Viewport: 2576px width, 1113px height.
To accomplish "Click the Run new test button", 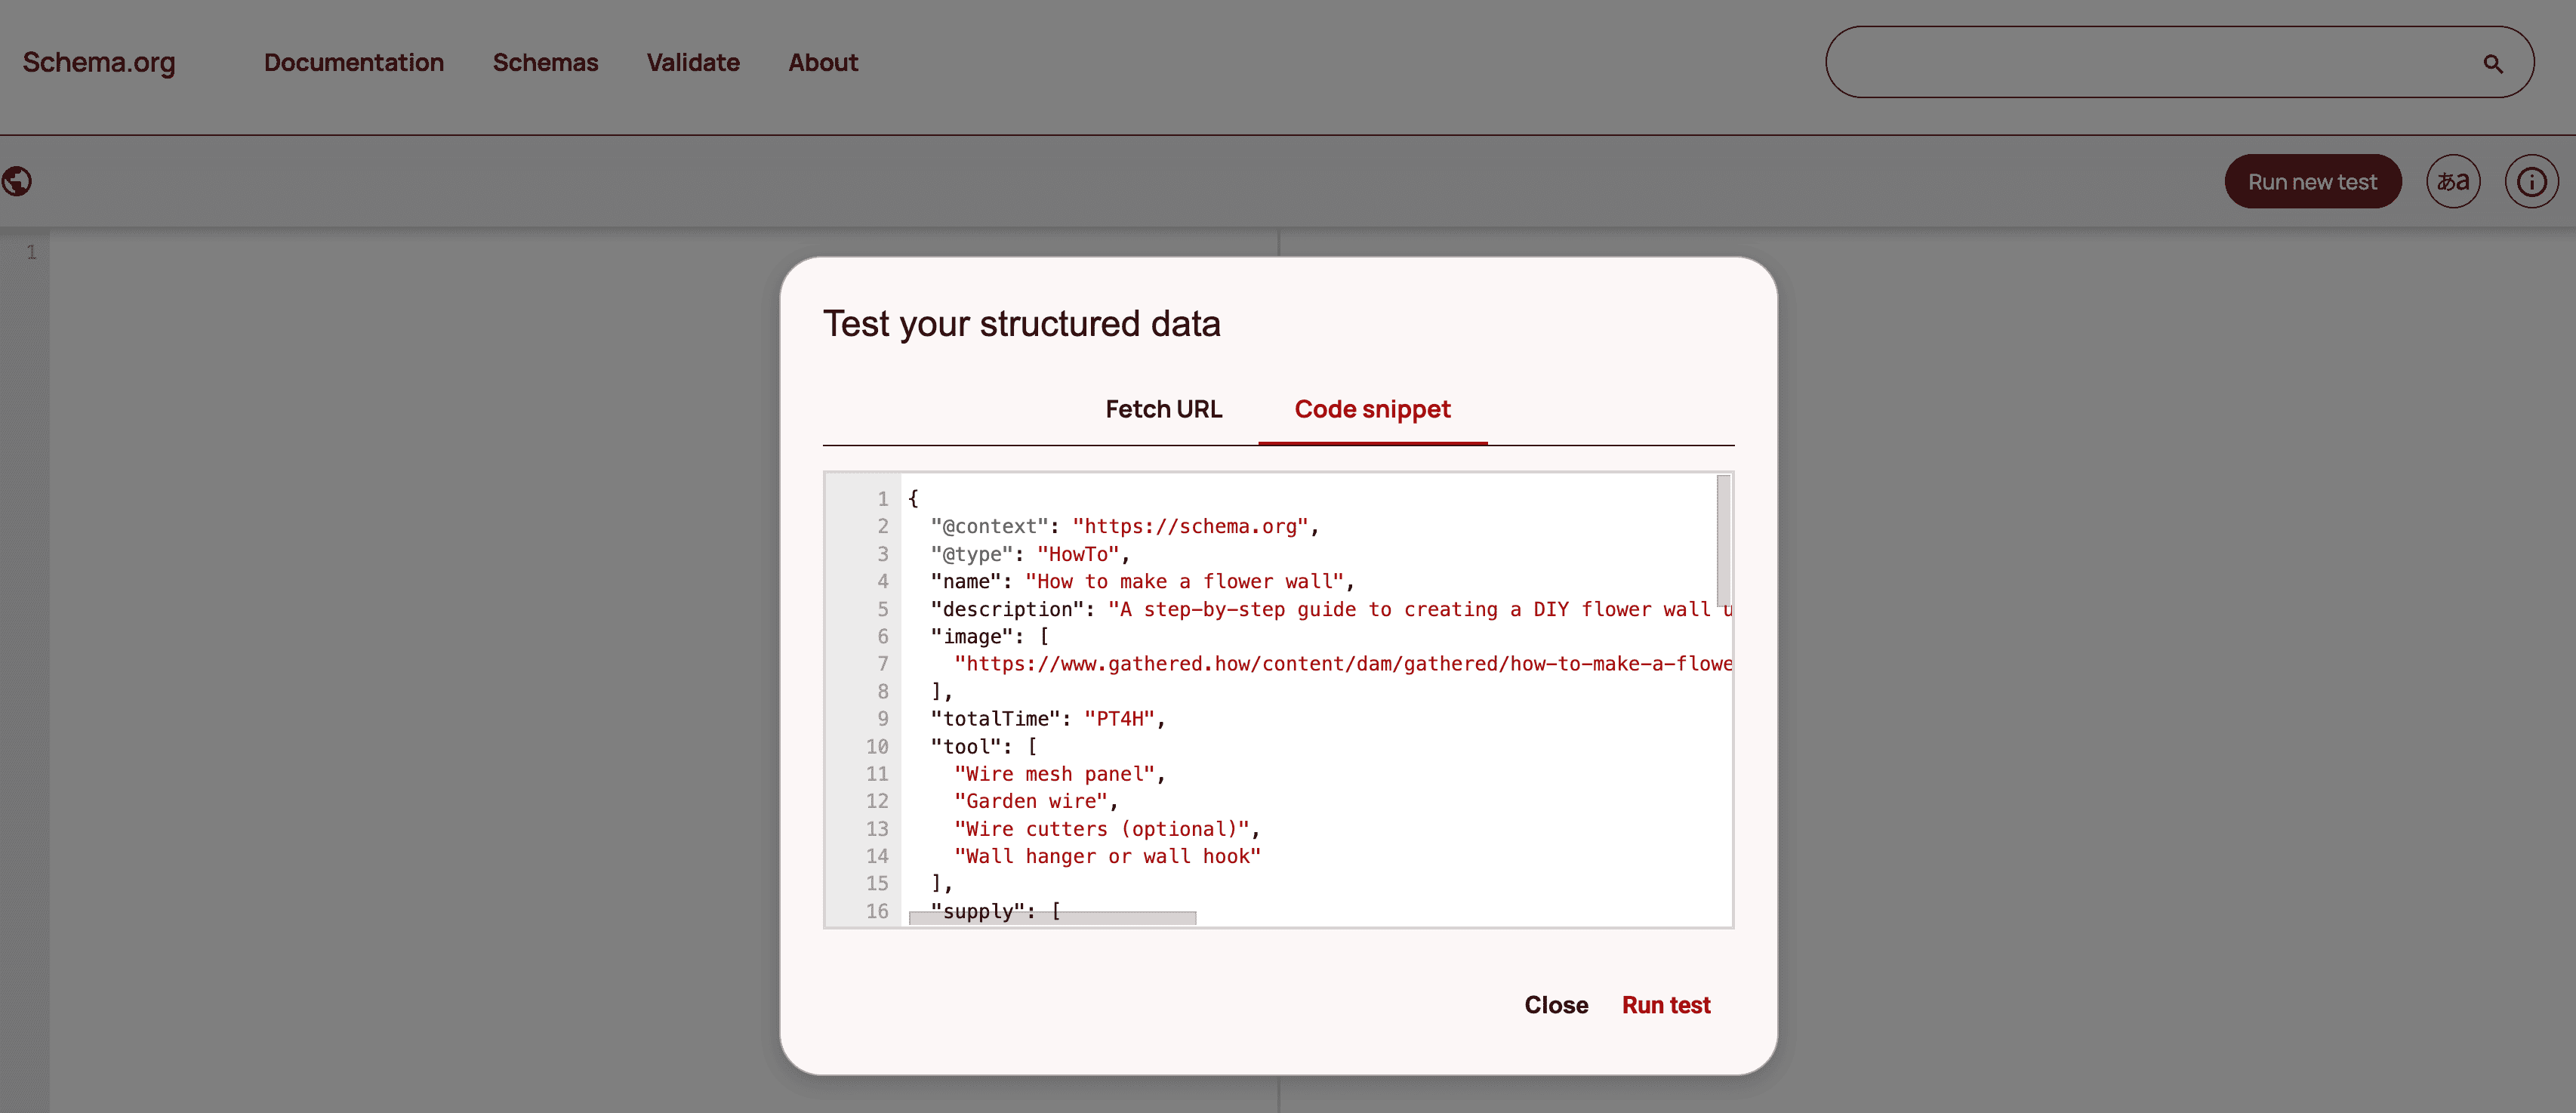I will (2313, 181).
